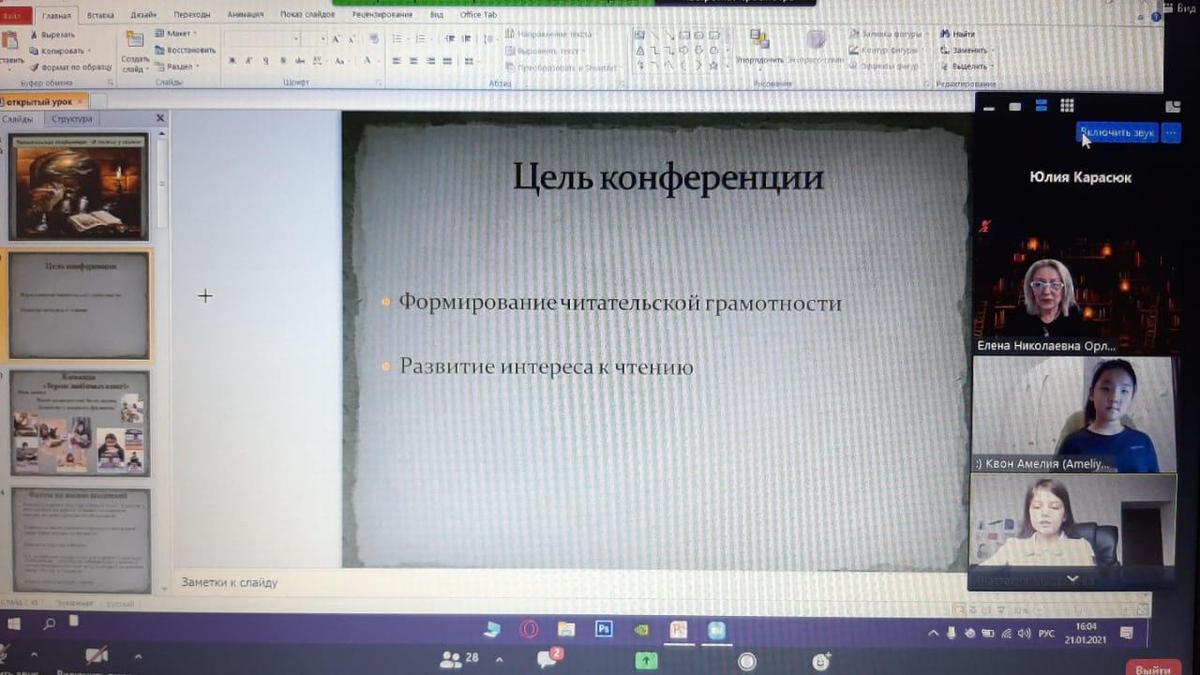
Task: Switch to the Структура pane tab
Action: tap(72, 119)
